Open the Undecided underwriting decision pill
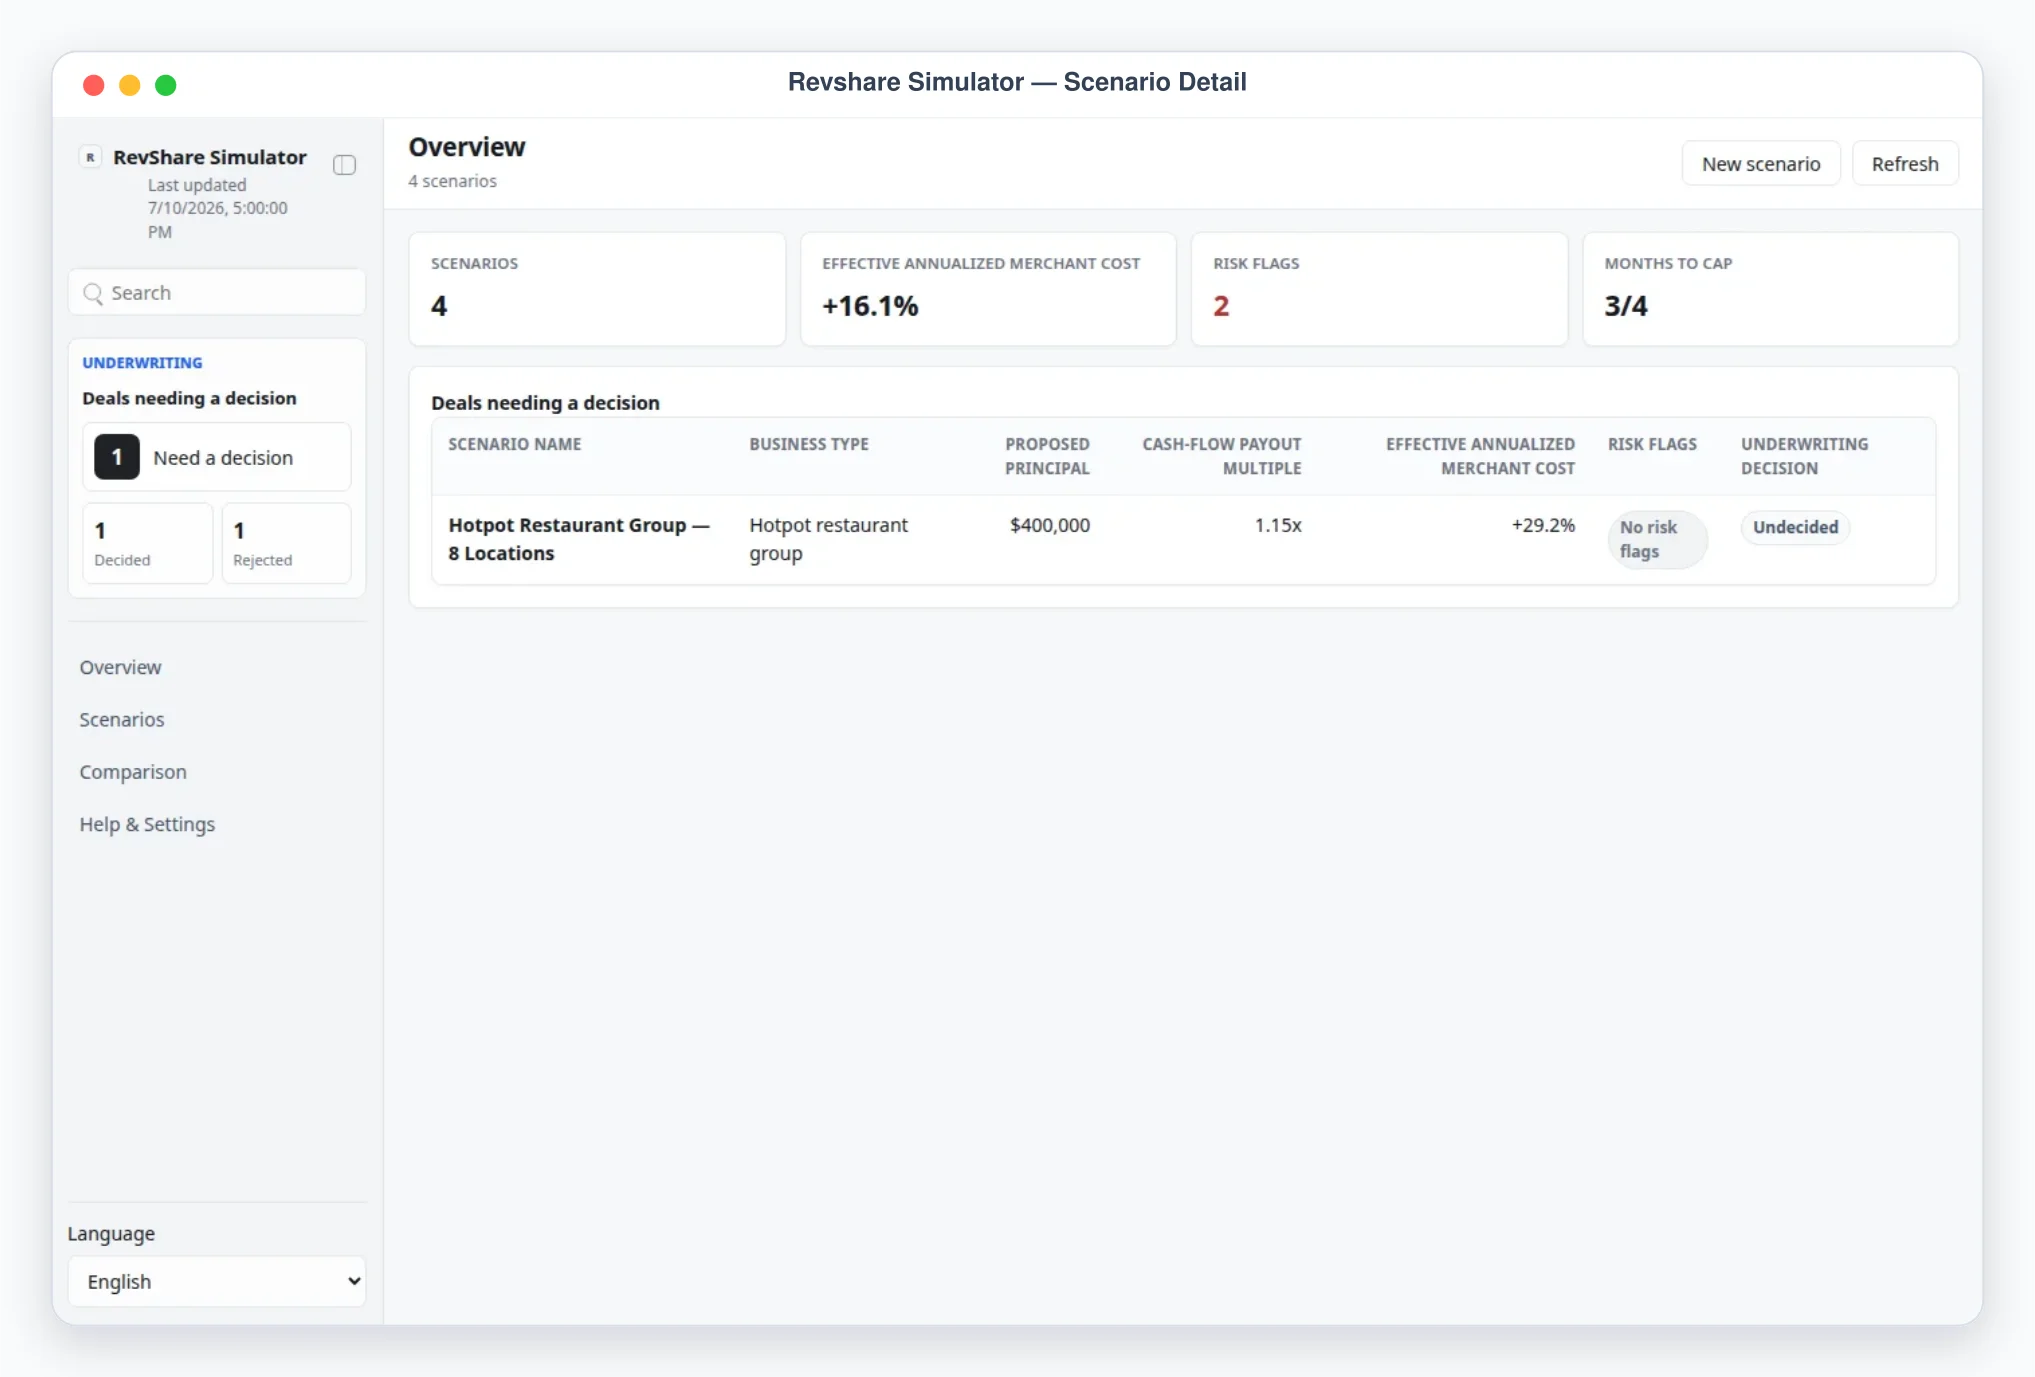The width and height of the screenshot is (2035, 1377). (1795, 527)
